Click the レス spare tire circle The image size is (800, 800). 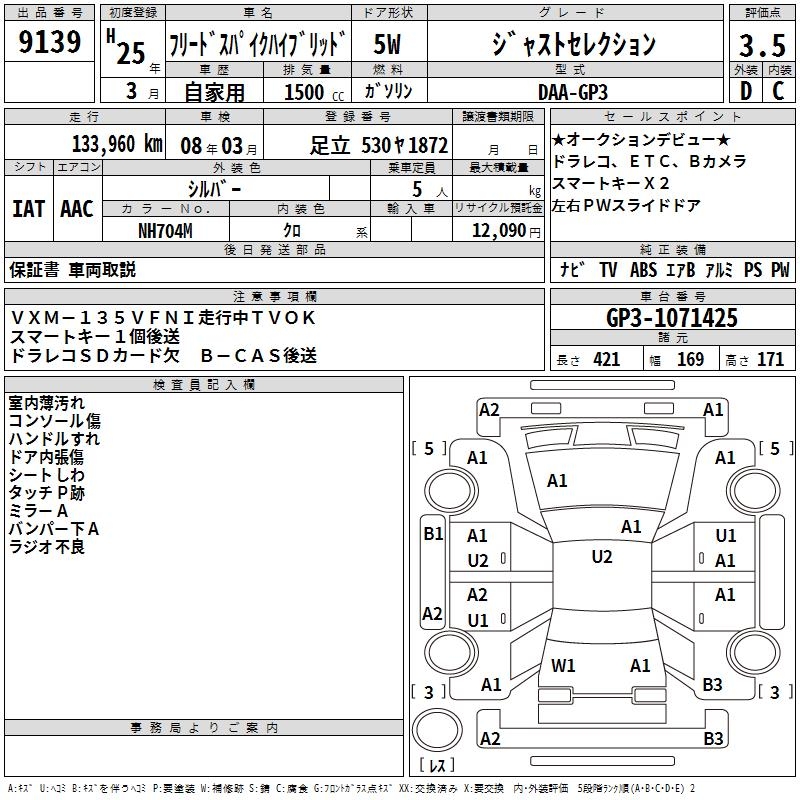tap(437, 730)
